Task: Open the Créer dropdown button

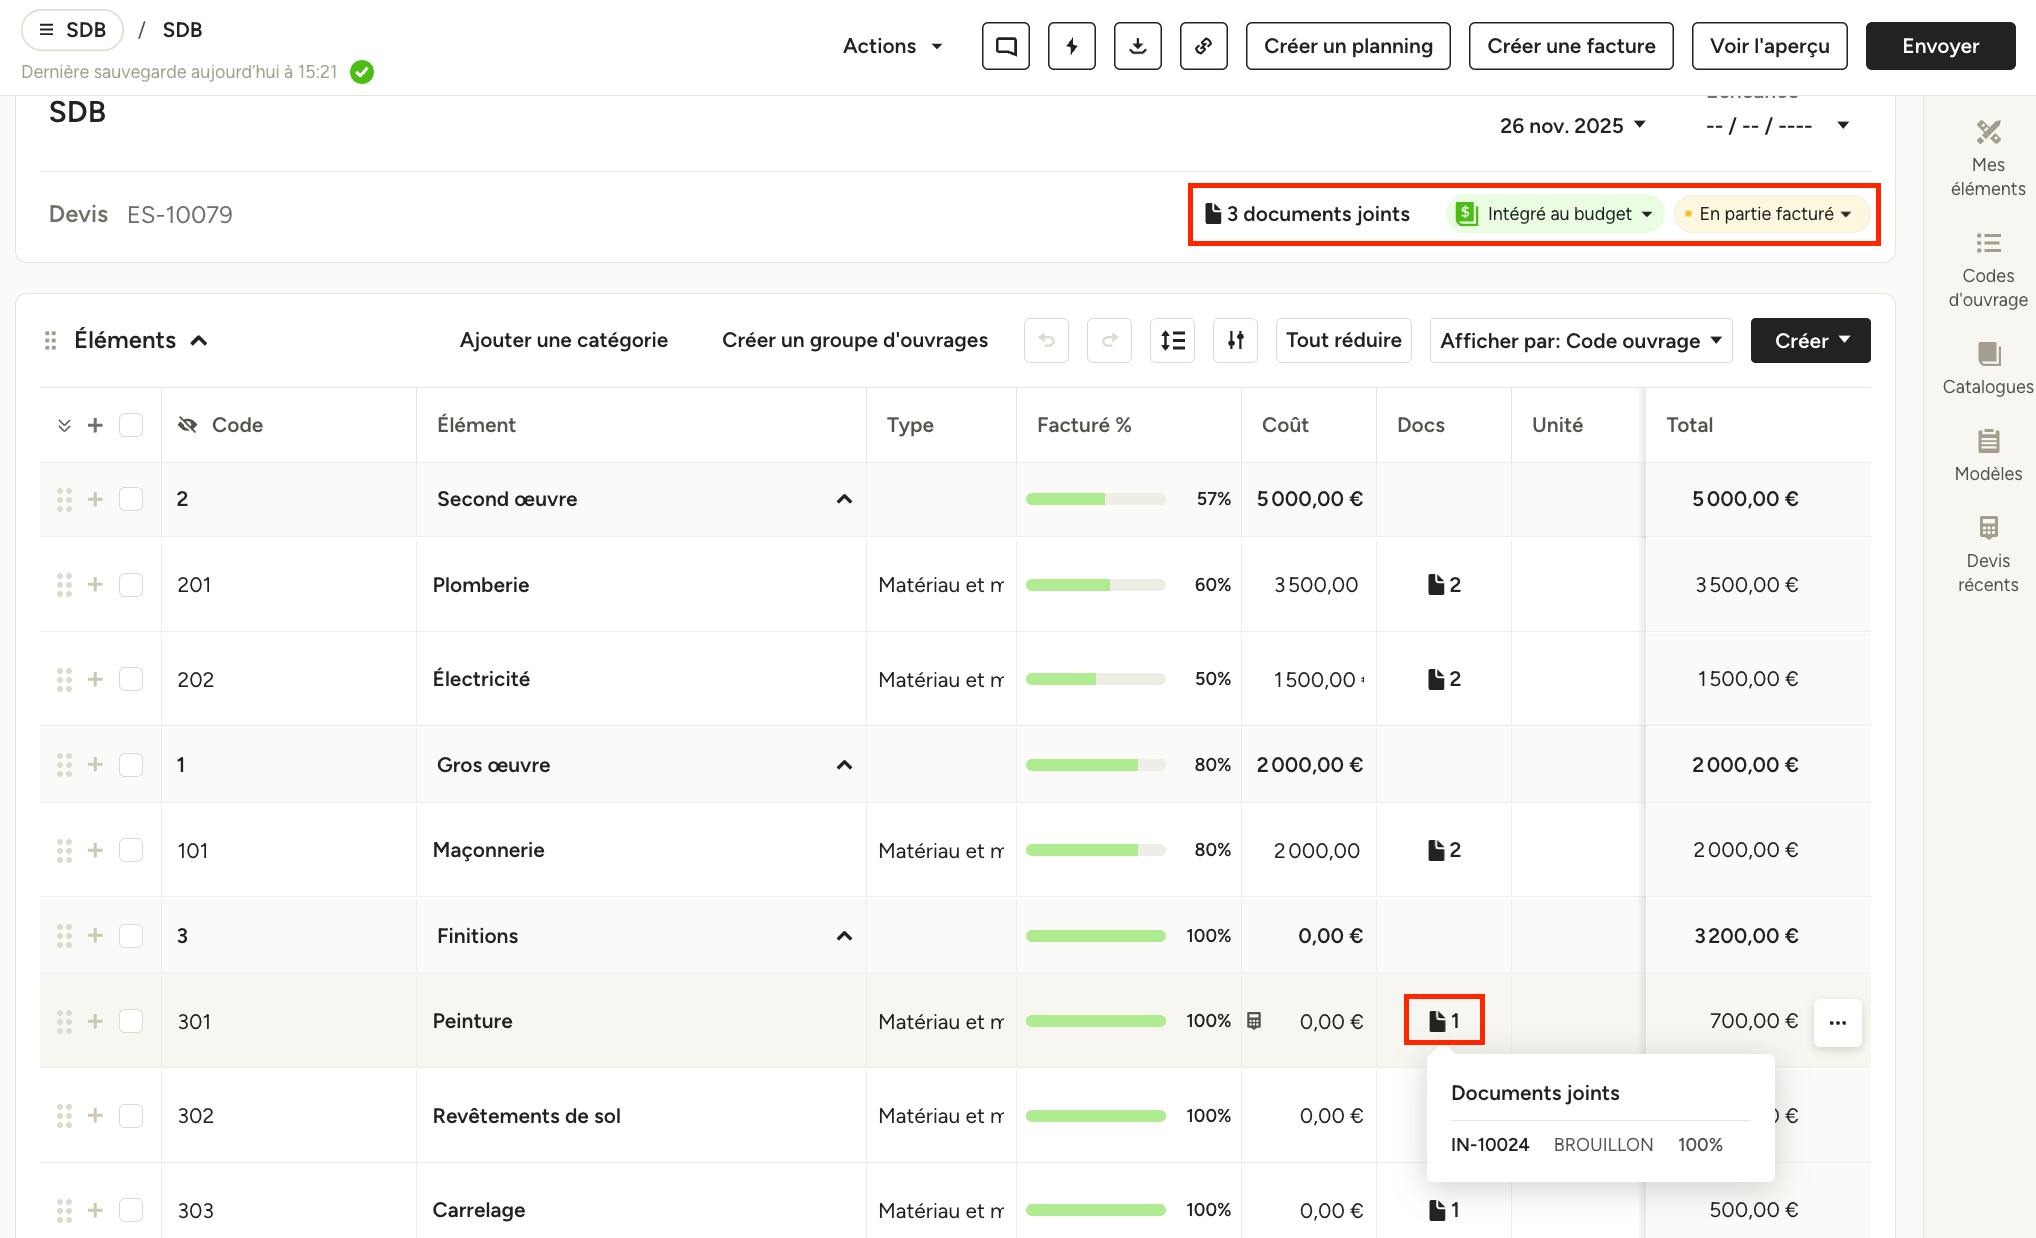Action: tap(1811, 341)
